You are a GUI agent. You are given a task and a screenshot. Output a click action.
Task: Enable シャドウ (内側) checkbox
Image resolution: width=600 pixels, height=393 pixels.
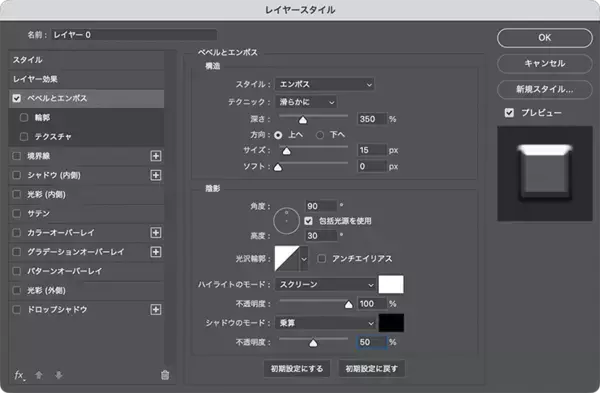[16, 175]
